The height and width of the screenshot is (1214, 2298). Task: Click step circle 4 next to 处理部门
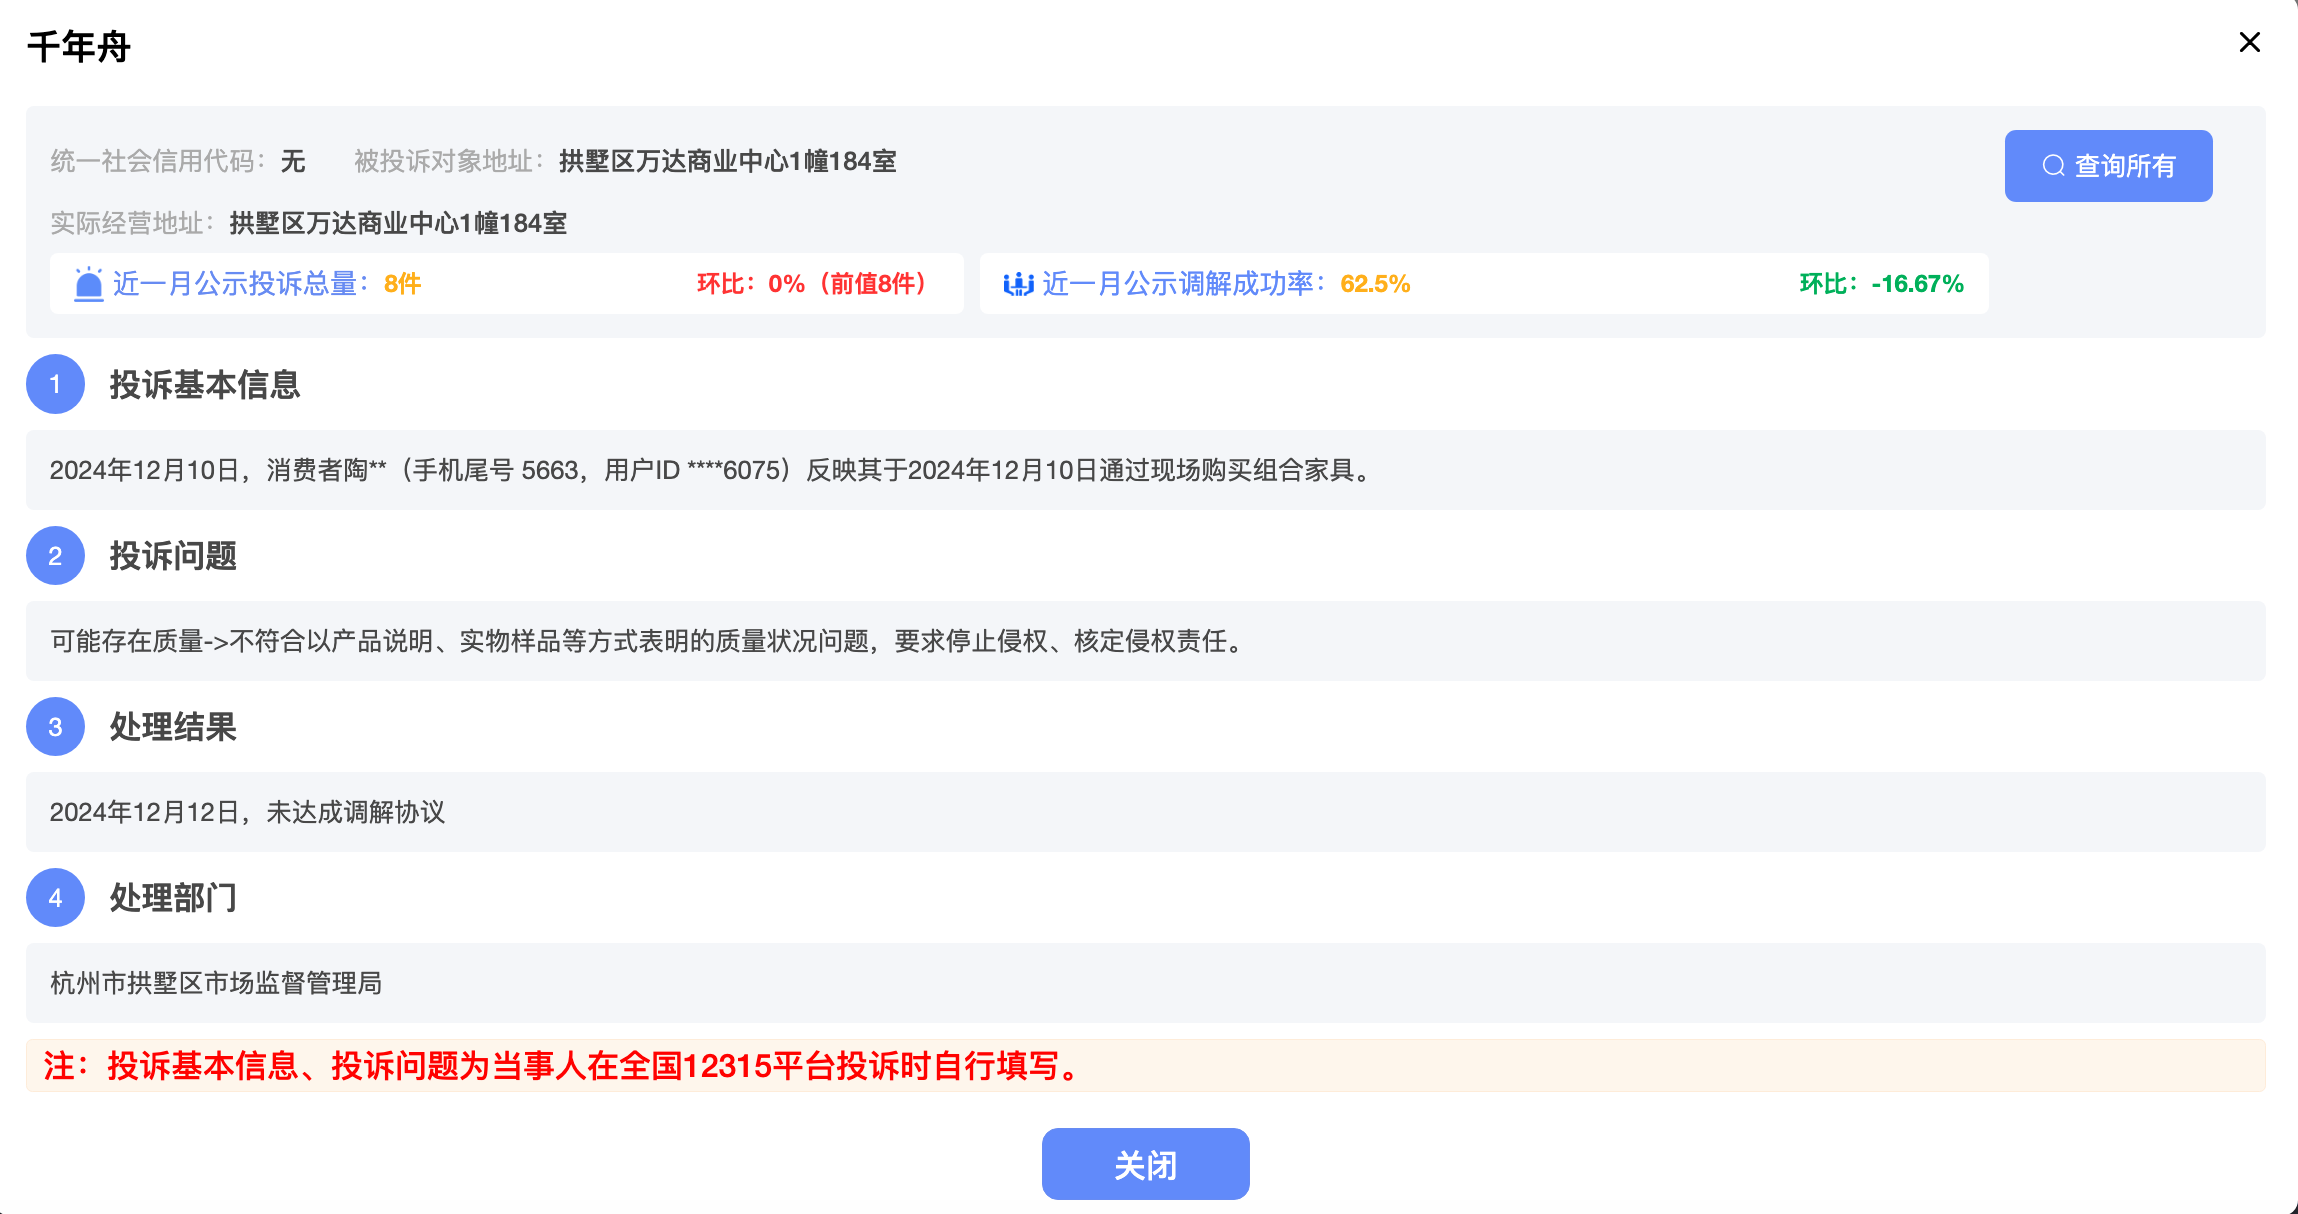(x=55, y=898)
